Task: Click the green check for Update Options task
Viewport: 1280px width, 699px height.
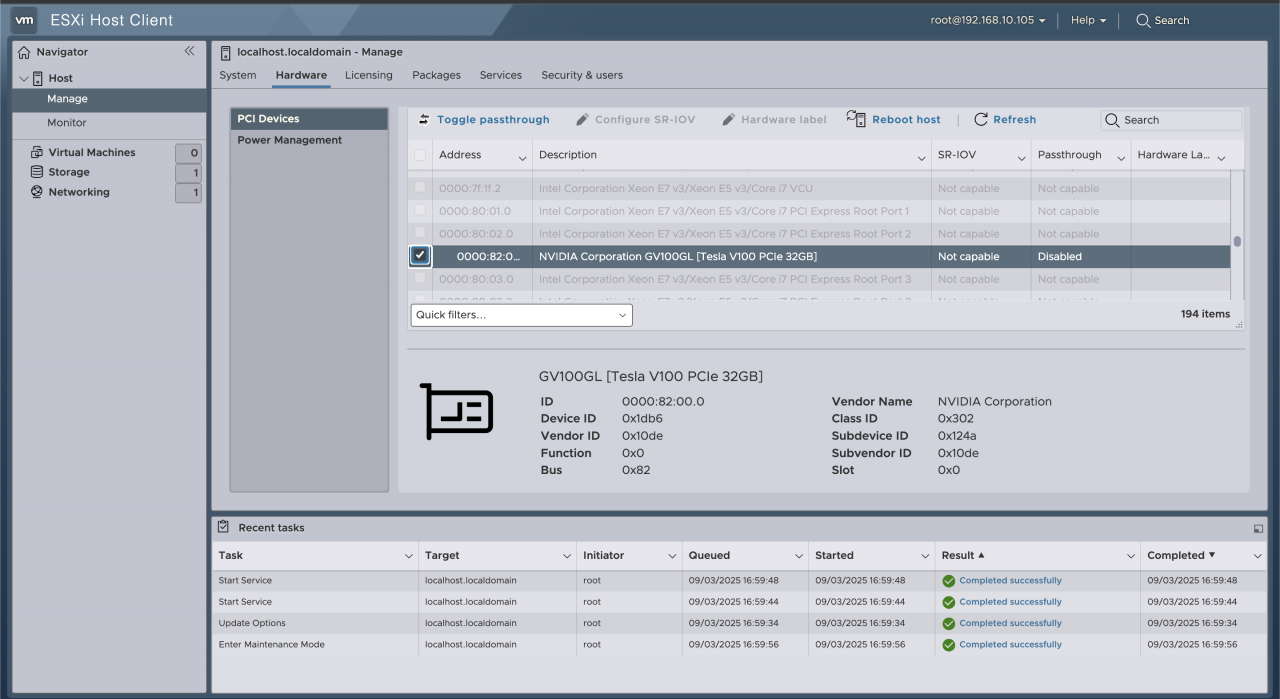Action: [x=948, y=623]
